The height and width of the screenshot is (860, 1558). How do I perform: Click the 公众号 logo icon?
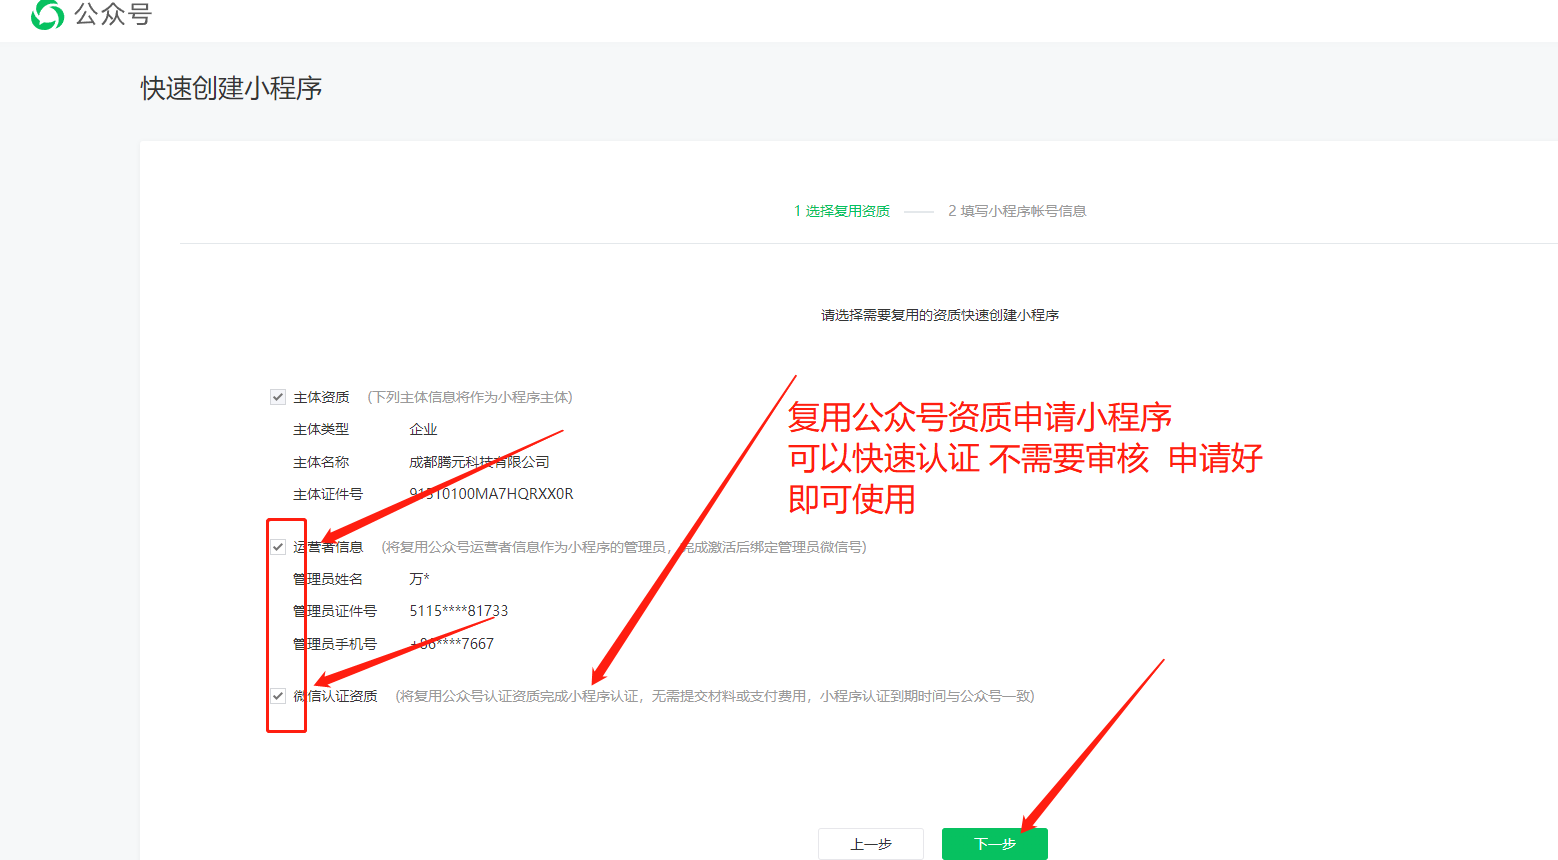click(47, 14)
